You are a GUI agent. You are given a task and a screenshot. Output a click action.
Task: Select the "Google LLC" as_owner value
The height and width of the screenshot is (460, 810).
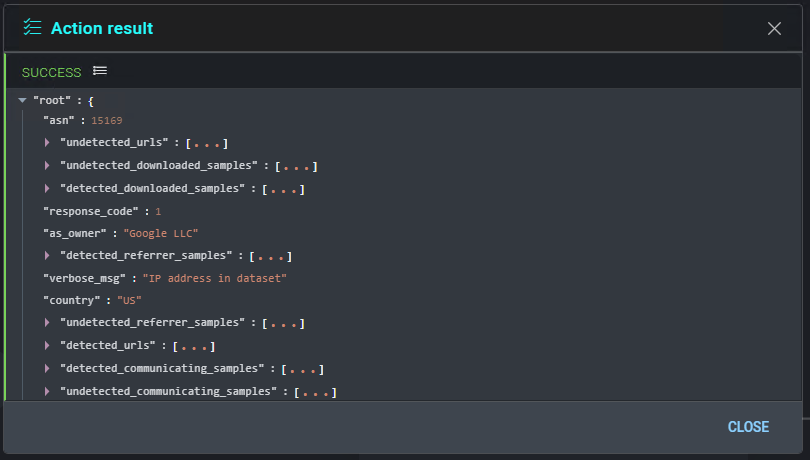click(153, 233)
